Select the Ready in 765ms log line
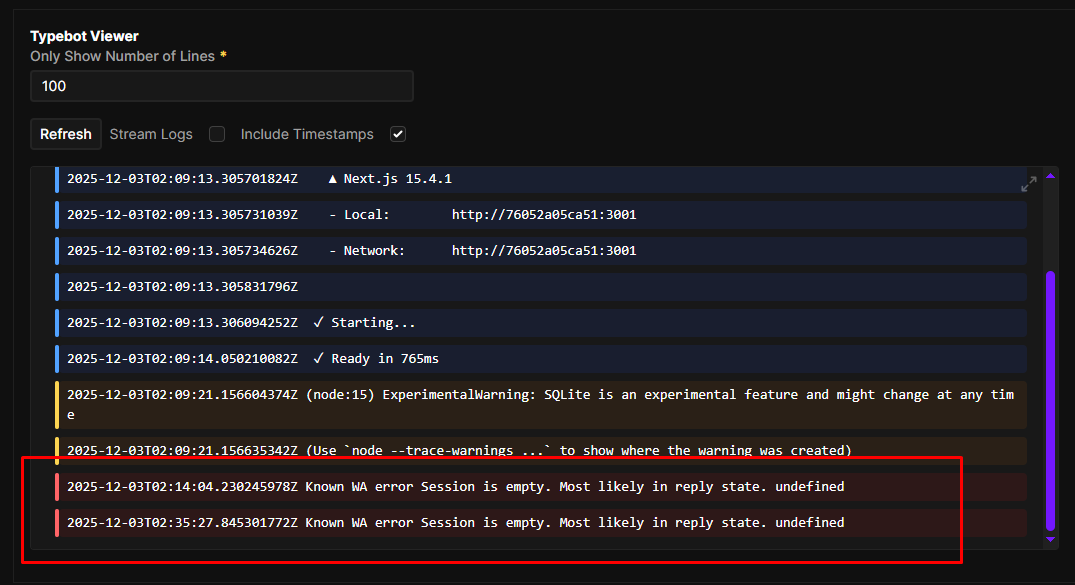Image resolution: width=1075 pixels, height=585 pixels. [541, 359]
